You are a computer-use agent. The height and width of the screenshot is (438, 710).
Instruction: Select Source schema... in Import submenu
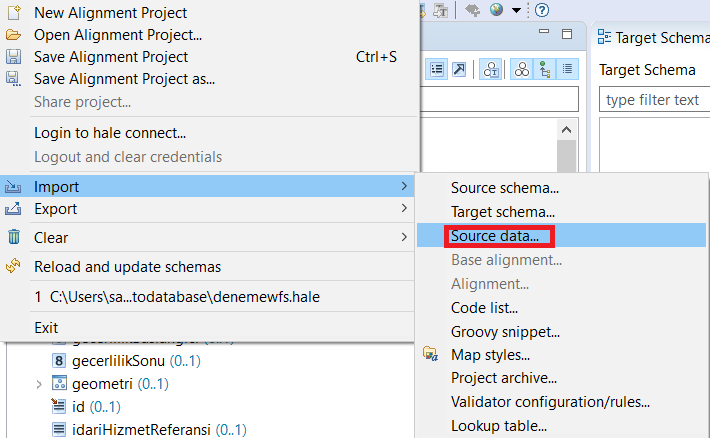(x=504, y=188)
